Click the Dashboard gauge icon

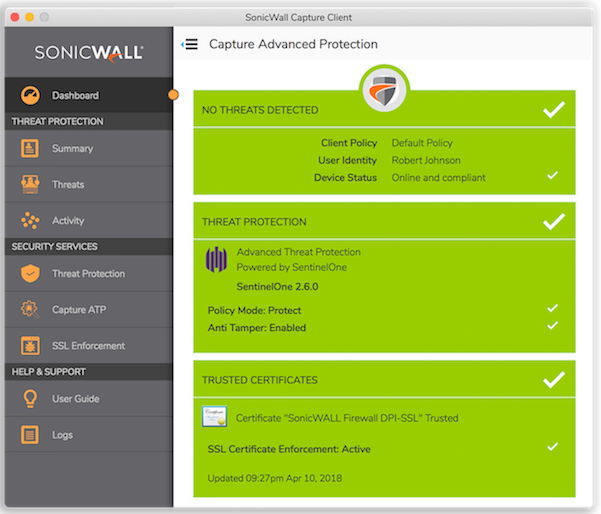(x=30, y=95)
